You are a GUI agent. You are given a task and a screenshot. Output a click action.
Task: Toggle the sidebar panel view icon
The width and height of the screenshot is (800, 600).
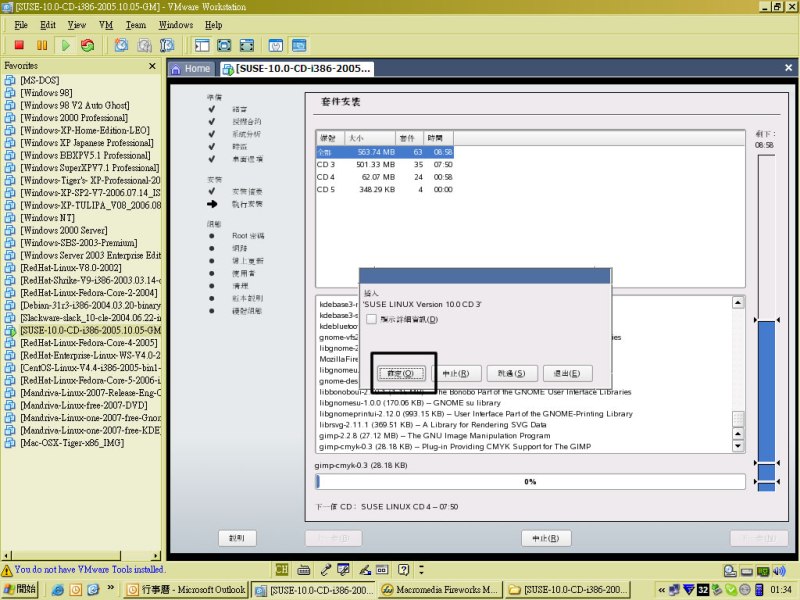202,45
